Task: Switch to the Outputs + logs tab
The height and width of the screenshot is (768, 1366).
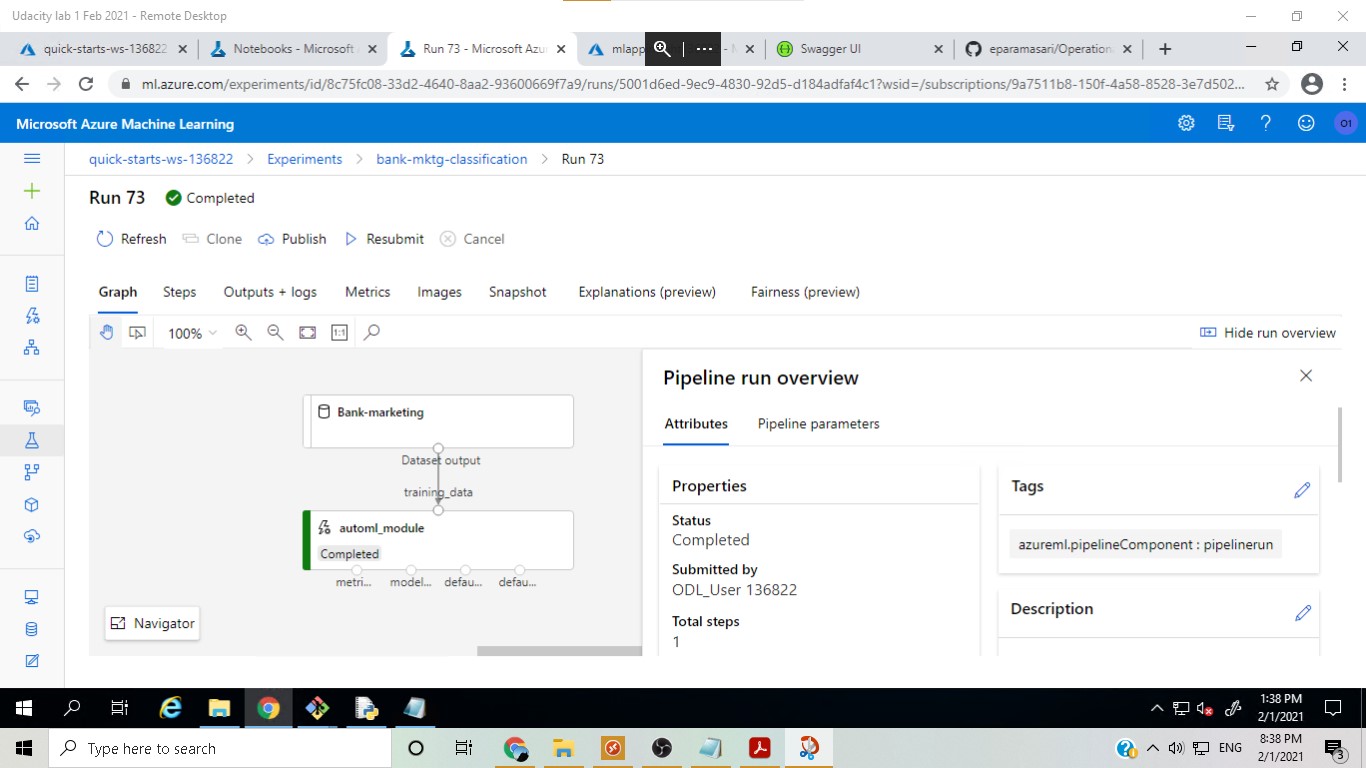Action: pos(270,292)
